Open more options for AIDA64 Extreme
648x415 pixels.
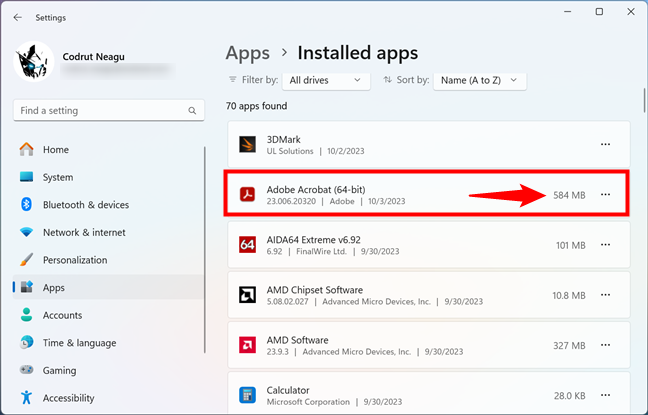point(605,245)
